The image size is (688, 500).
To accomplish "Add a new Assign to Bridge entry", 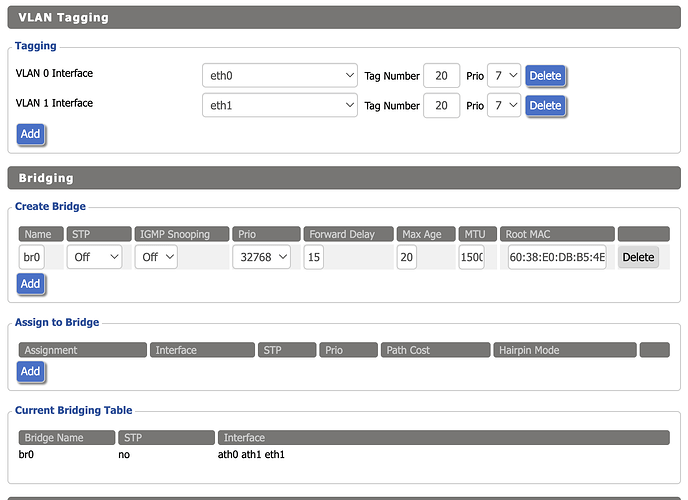I will coord(31,371).
